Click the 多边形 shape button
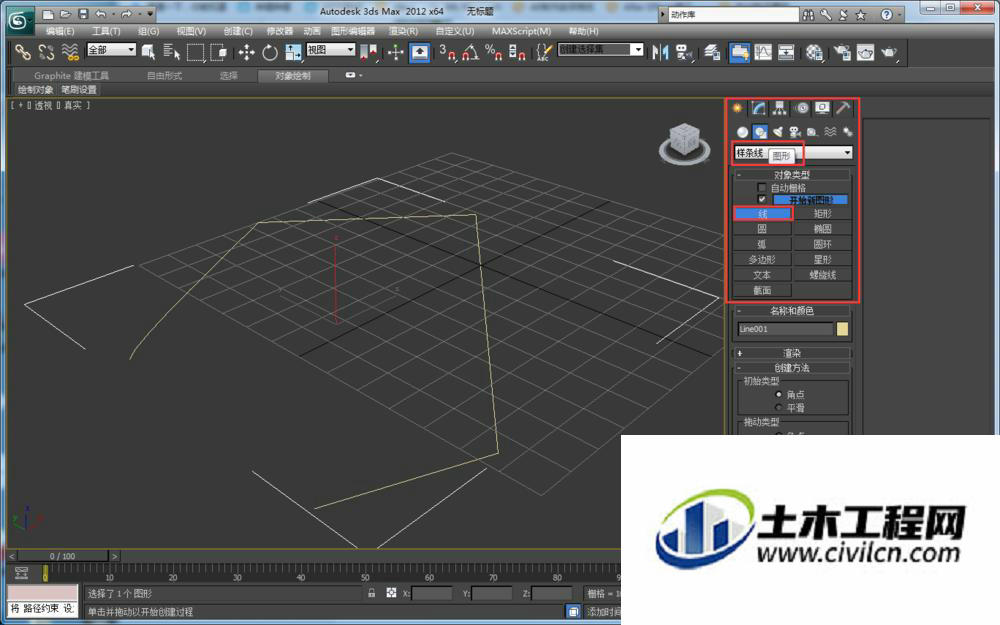This screenshot has width=1000, height=625. click(x=763, y=259)
